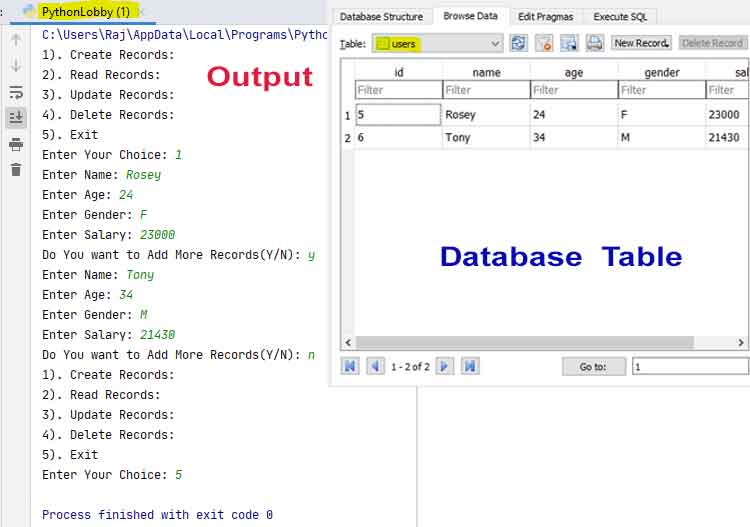750x527 pixels.
Task: Click the Down the Stack Trace arrow
Action: click(16, 65)
